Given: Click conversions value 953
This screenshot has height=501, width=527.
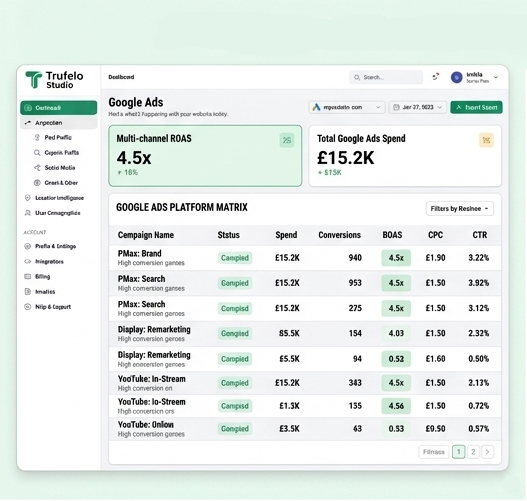Looking at the screenshot, I should point(355,283).
